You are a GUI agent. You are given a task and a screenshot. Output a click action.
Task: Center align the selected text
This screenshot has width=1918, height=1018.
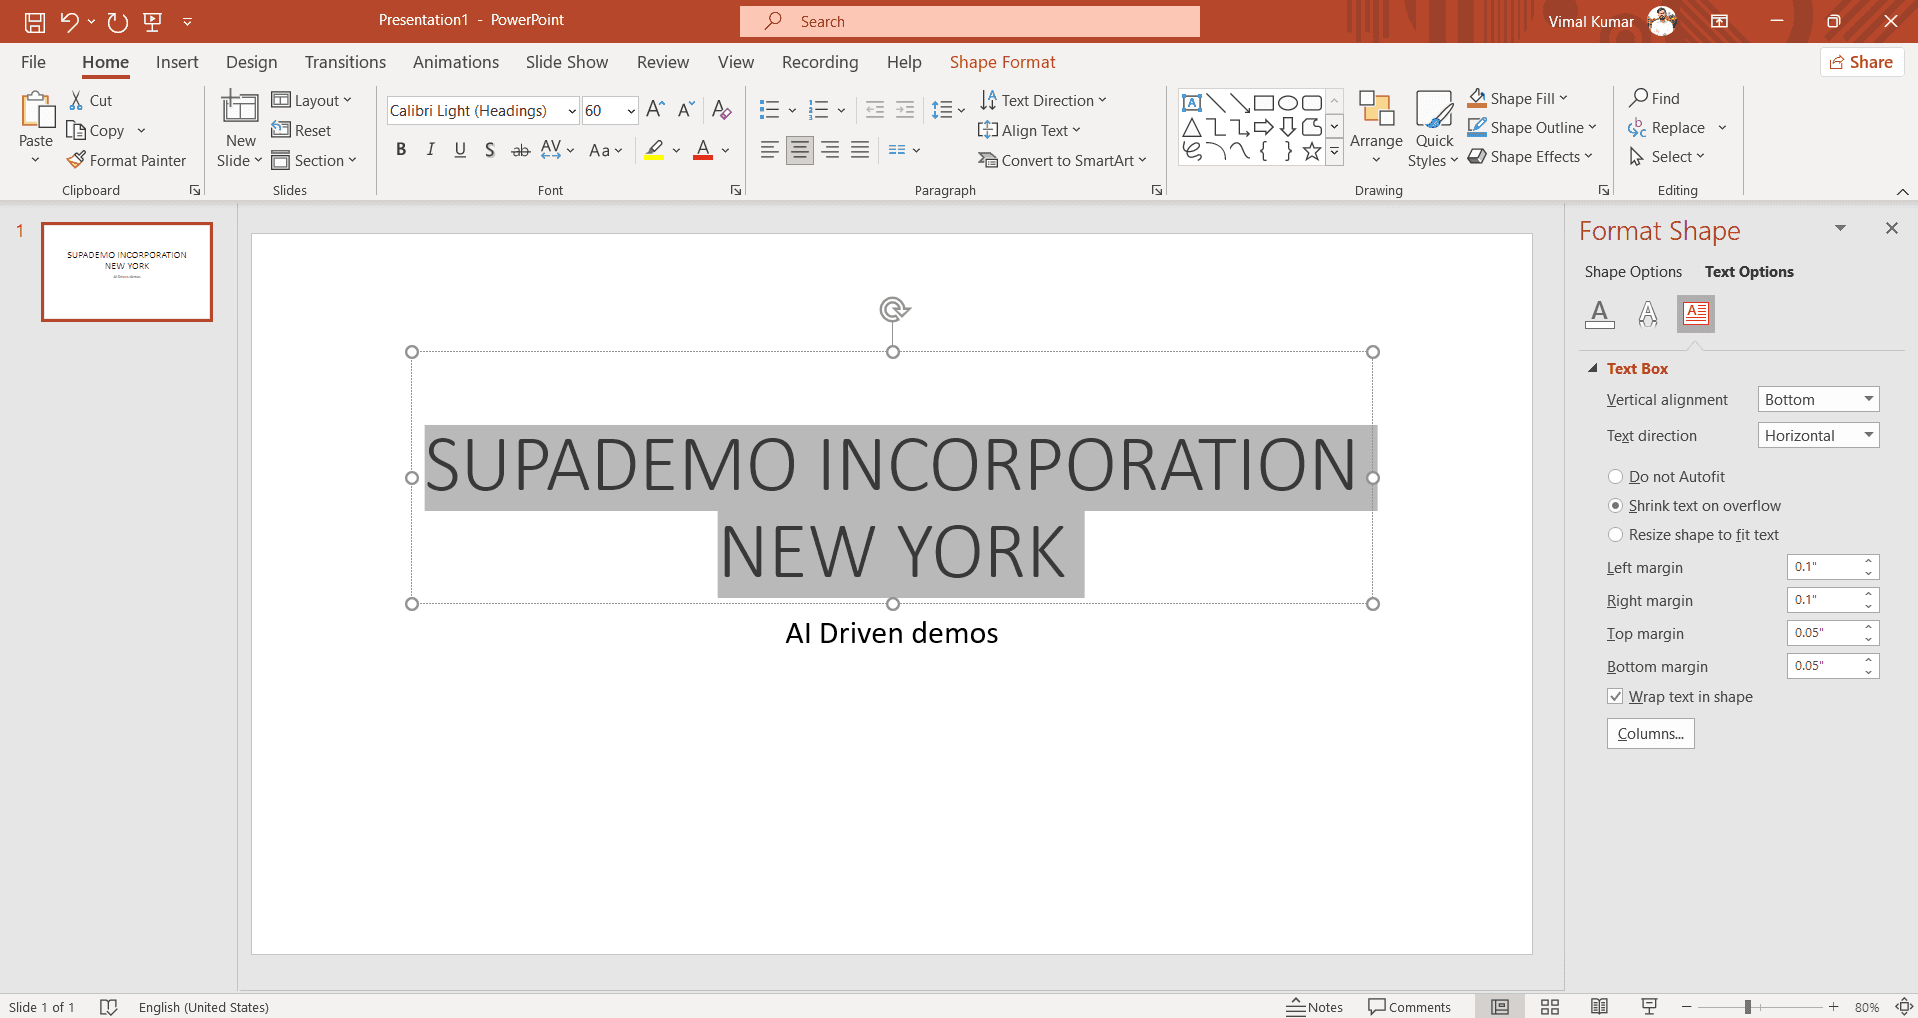(x=799, y=150)
